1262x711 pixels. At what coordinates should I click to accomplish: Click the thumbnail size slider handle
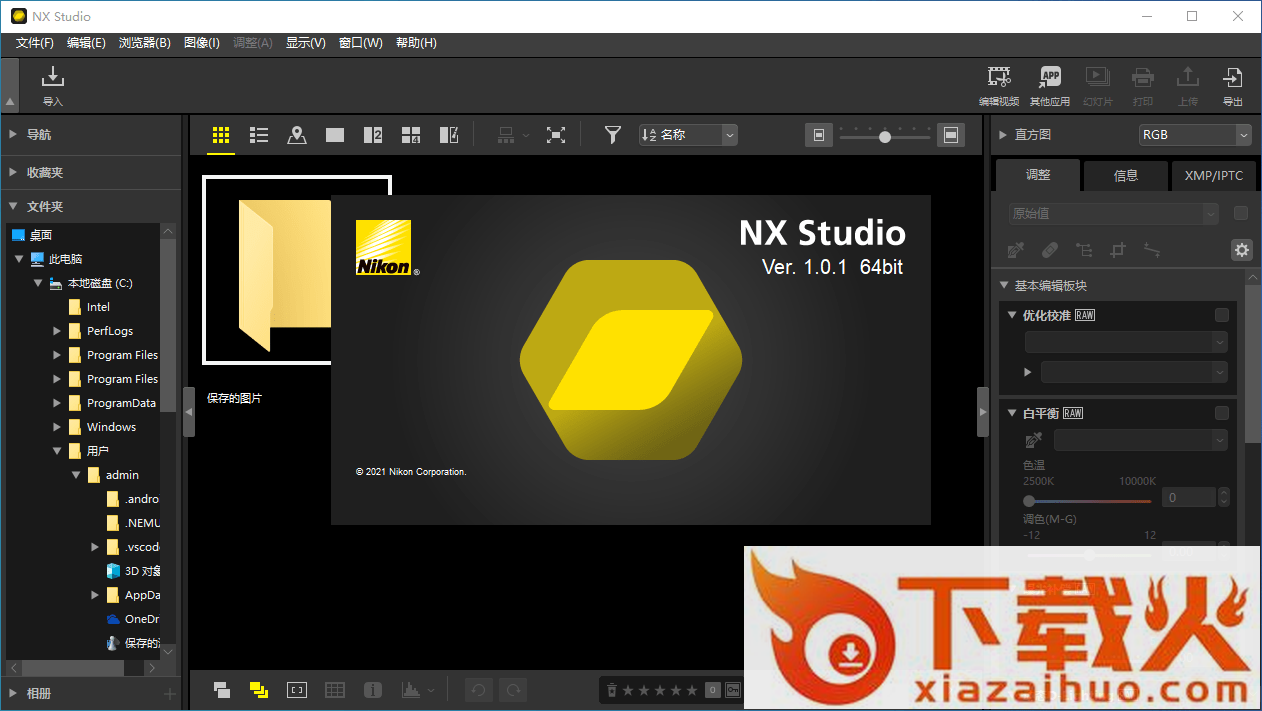[x=885, y=137]
